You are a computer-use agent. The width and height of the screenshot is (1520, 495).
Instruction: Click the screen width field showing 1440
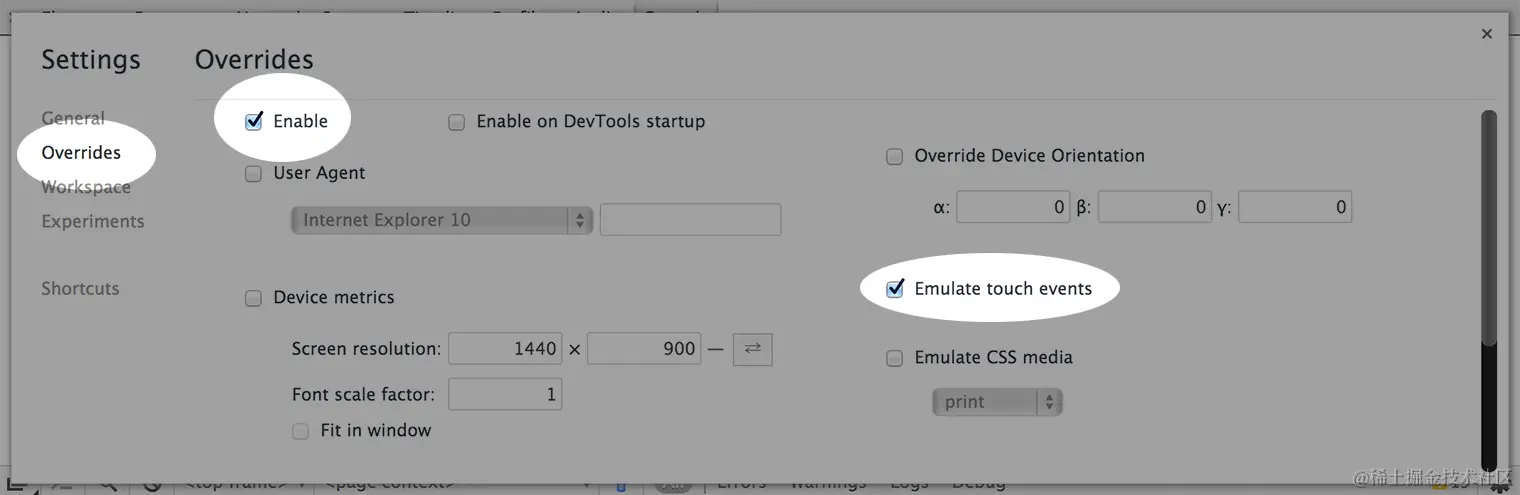pyautogui.click(x=505, y=348)
